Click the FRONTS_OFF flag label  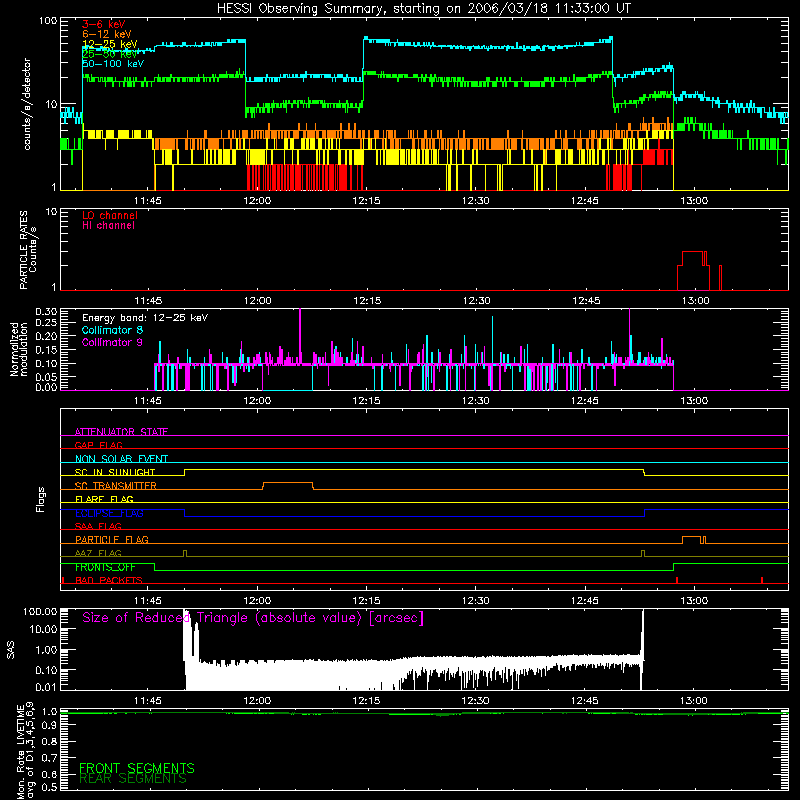coord(105,567)
